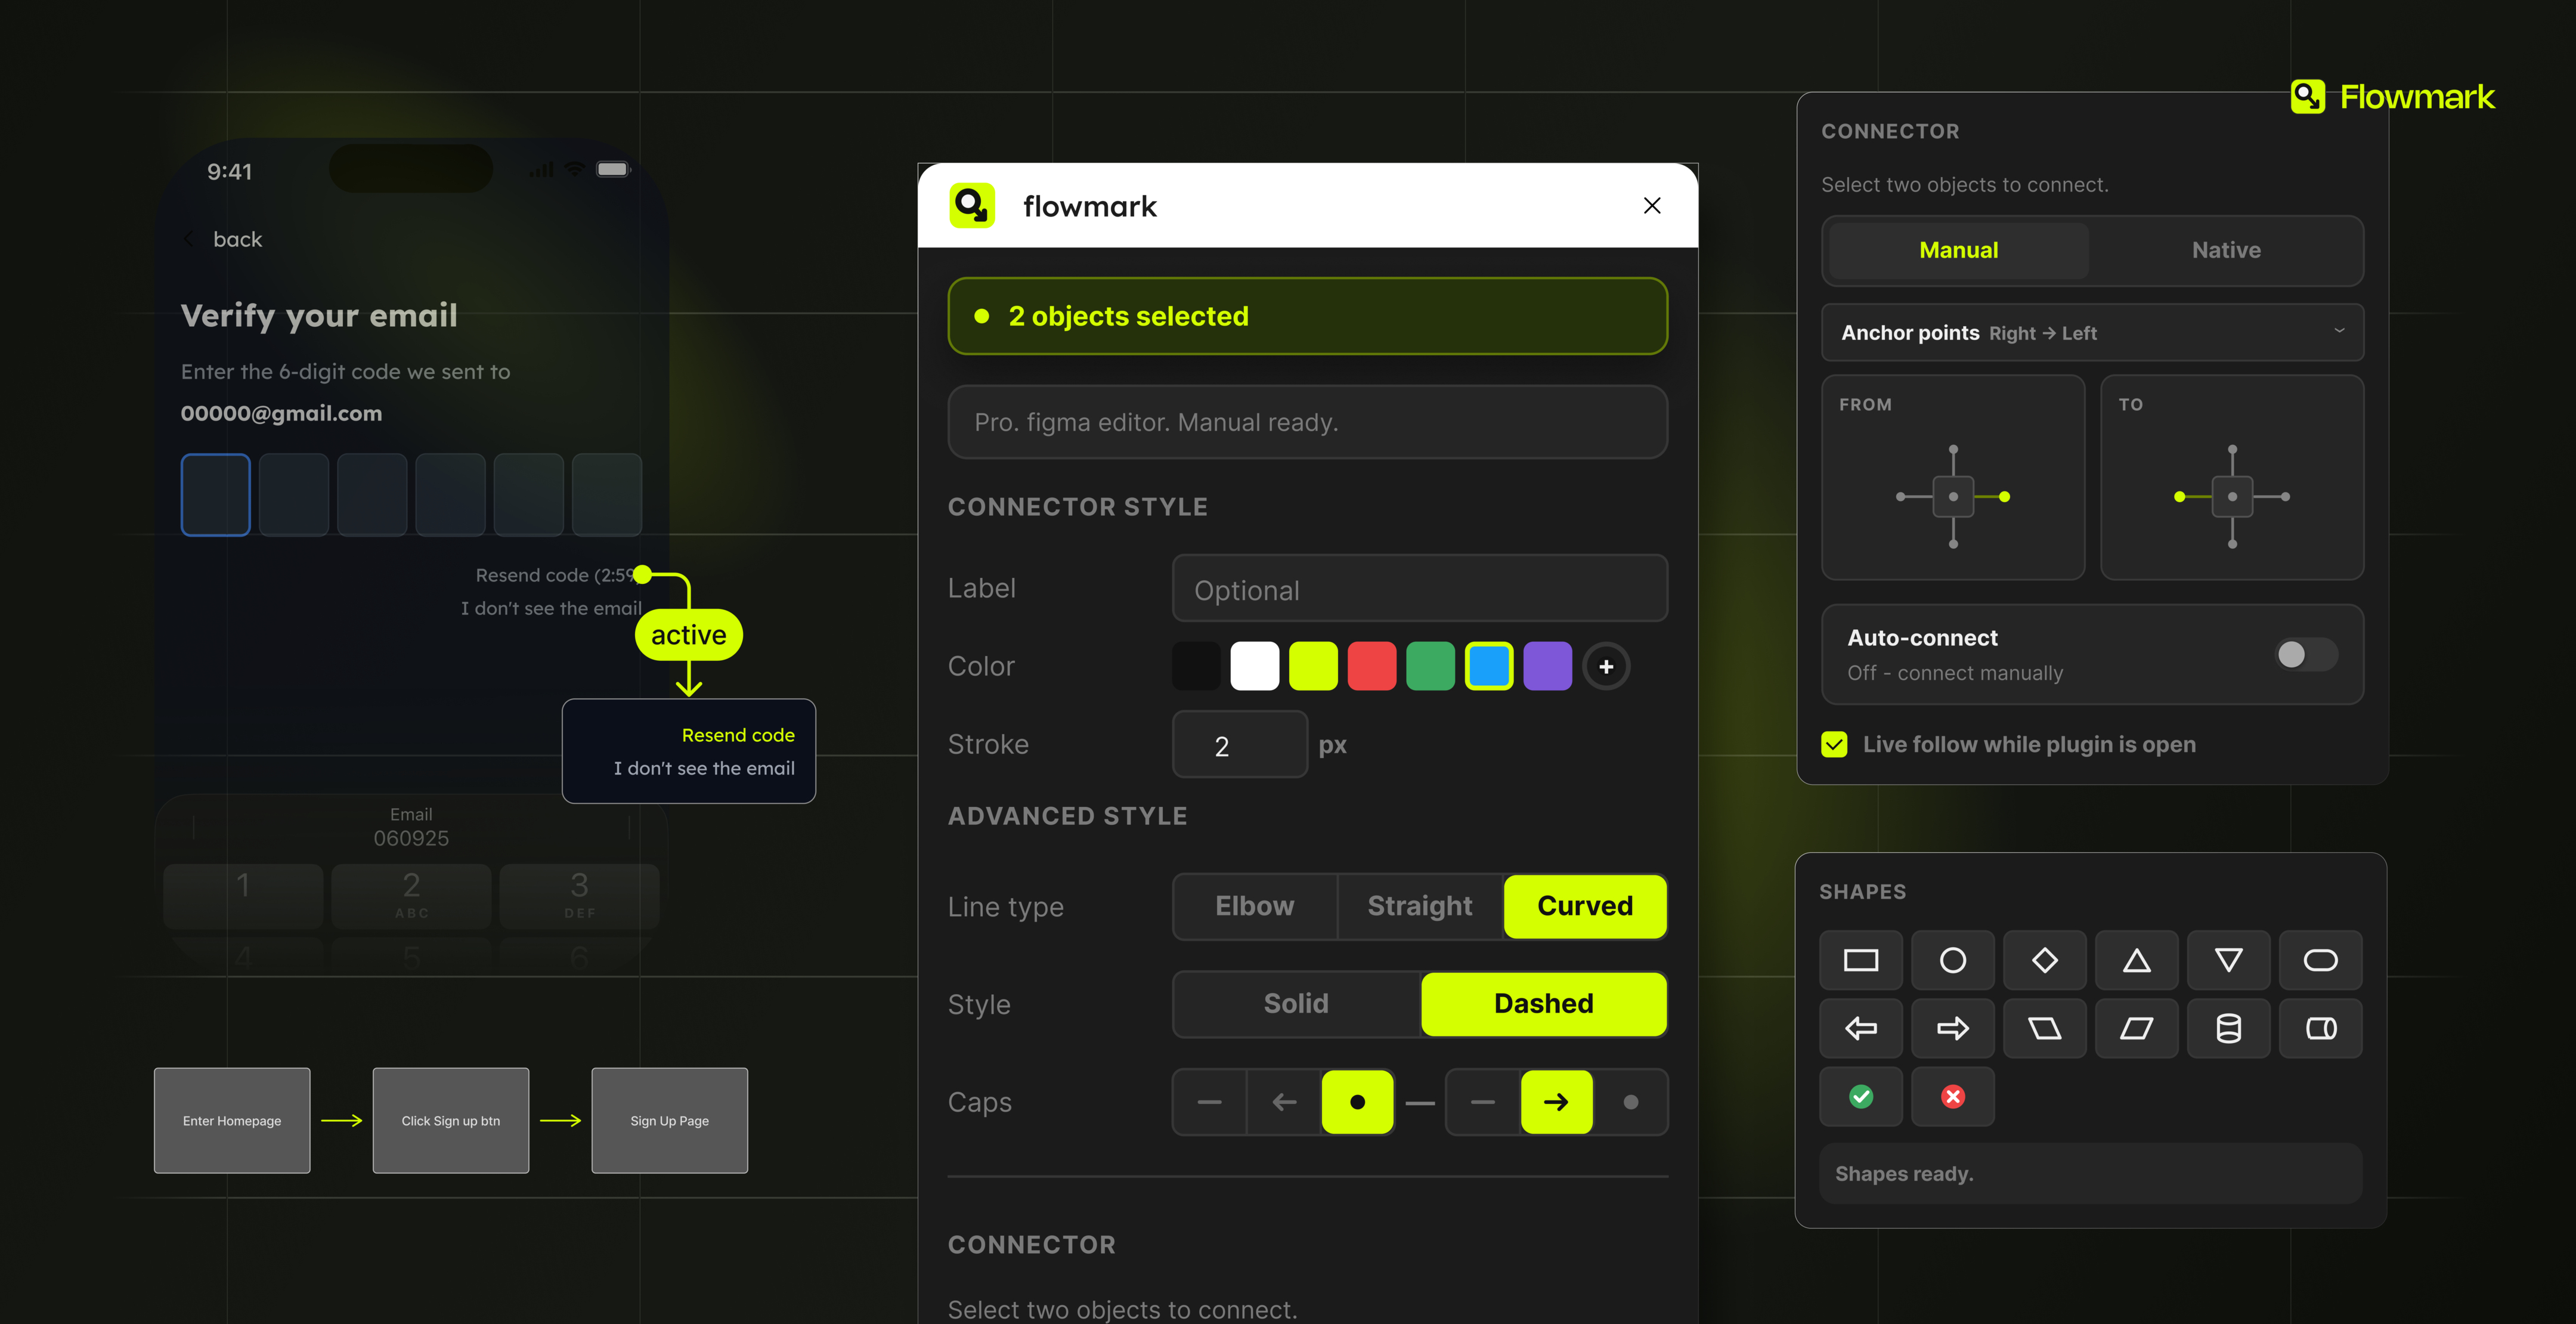Image resolution: width=2576 pixels, height=1324 pixels.
Task: Pick the black color swatch
Action: (1196, 667)
